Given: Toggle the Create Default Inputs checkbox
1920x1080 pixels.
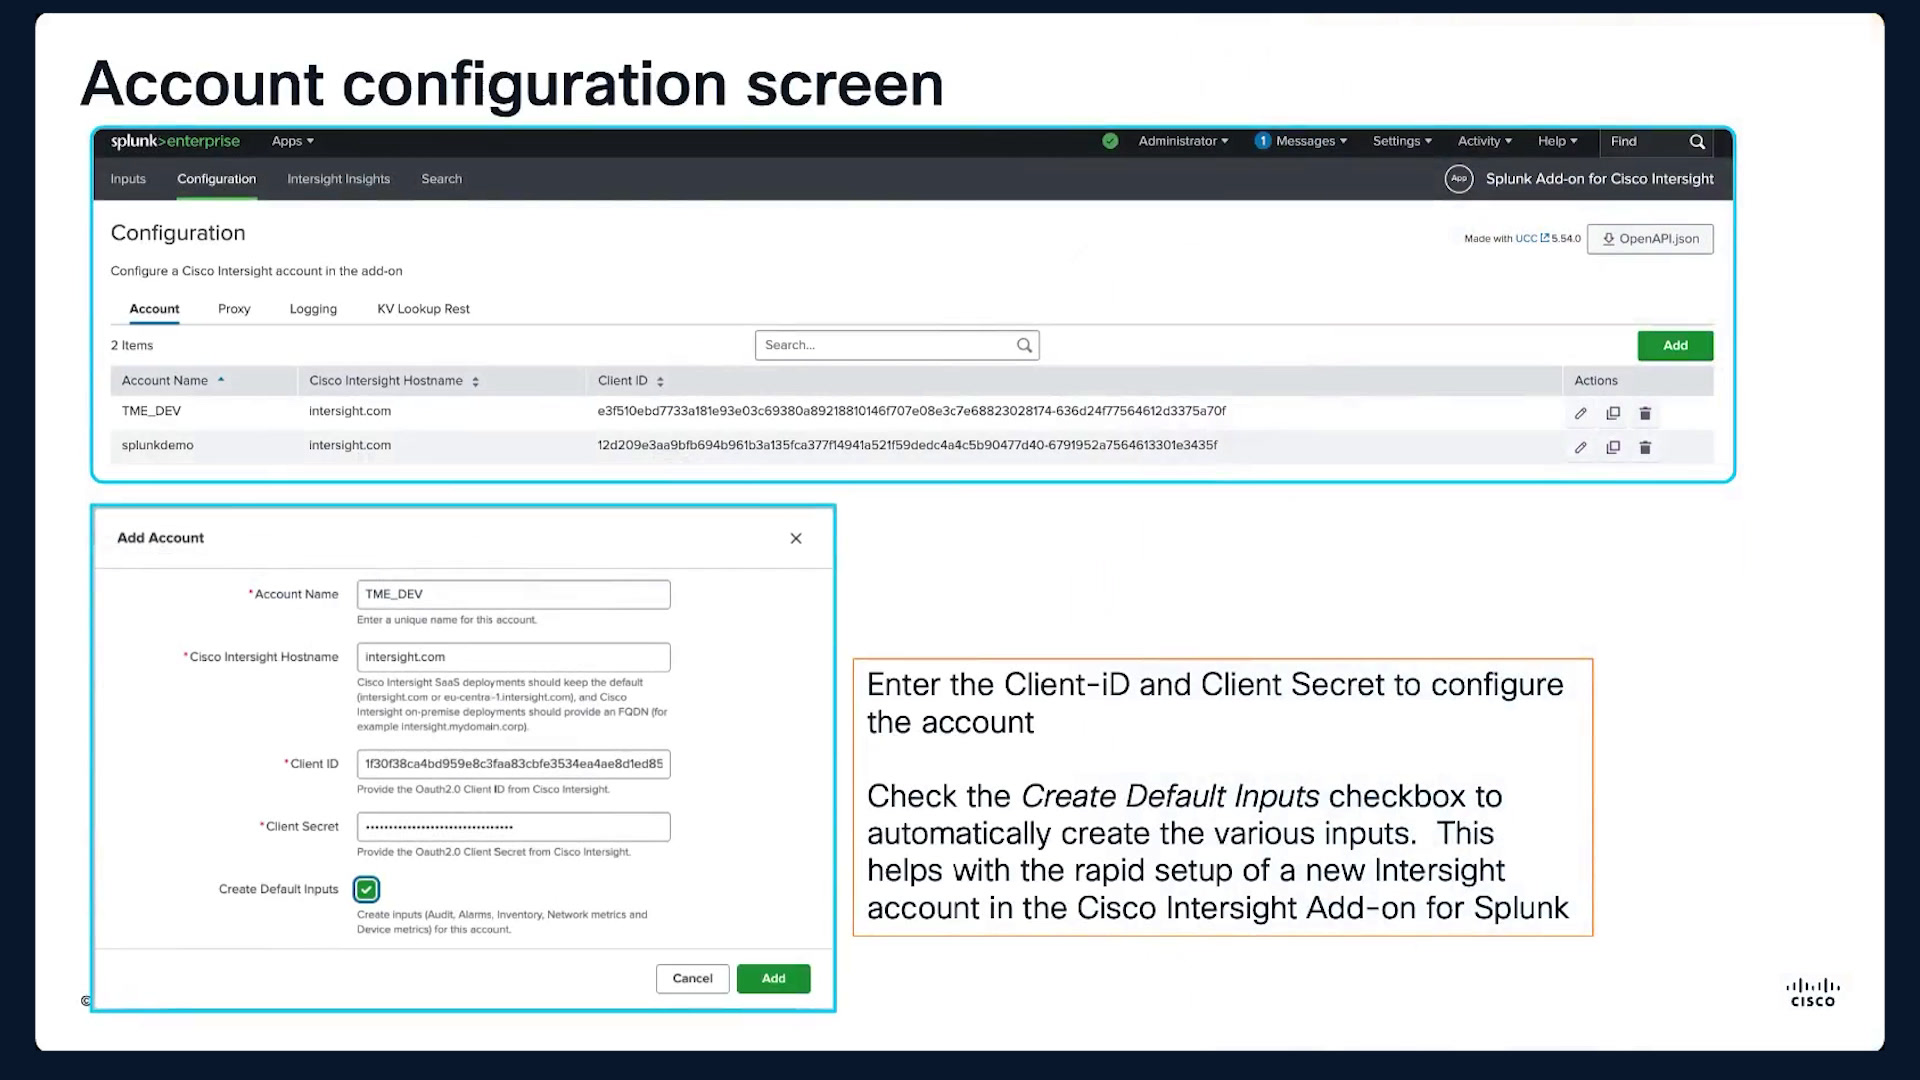Looking at the screenshot, I should pos(367,889).
